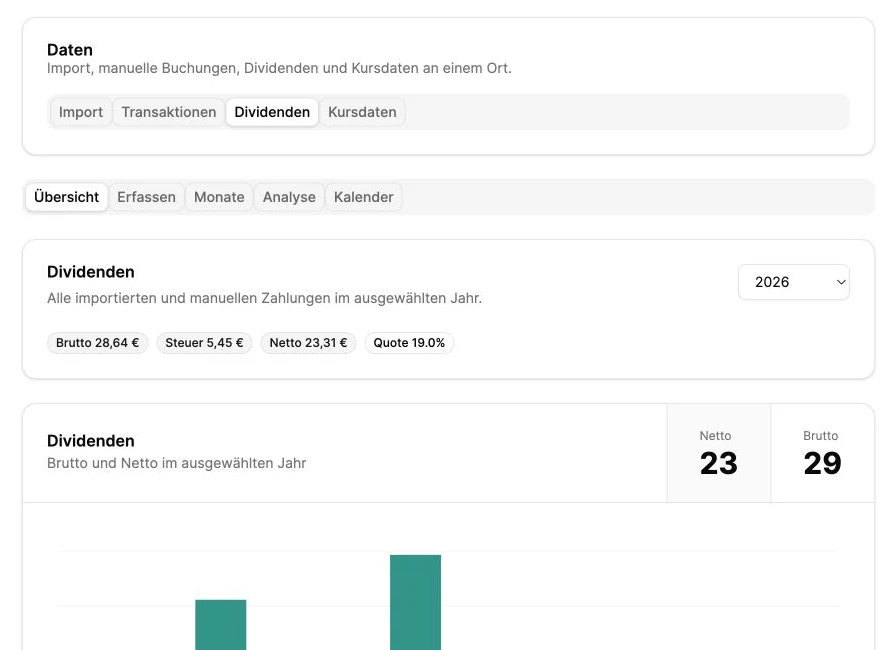Select the Dividenden tab

point(272,112)
